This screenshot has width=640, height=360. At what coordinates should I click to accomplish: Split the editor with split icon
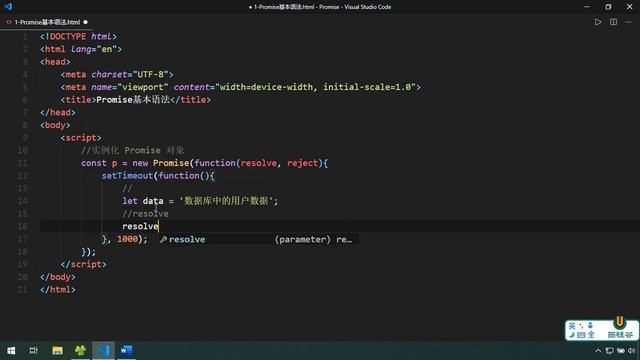pyautogui.click(x=613, y=22)
